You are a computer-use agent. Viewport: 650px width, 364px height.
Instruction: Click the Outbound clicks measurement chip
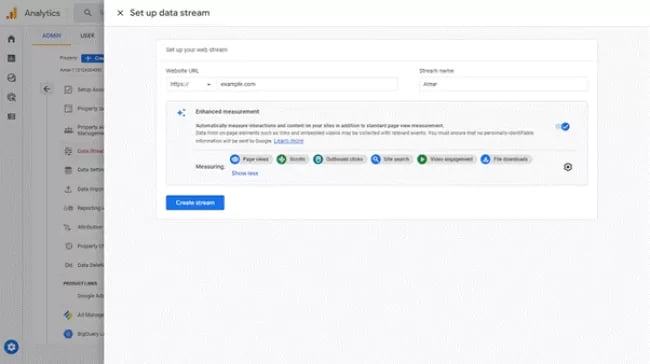click(x=339, y=159)
